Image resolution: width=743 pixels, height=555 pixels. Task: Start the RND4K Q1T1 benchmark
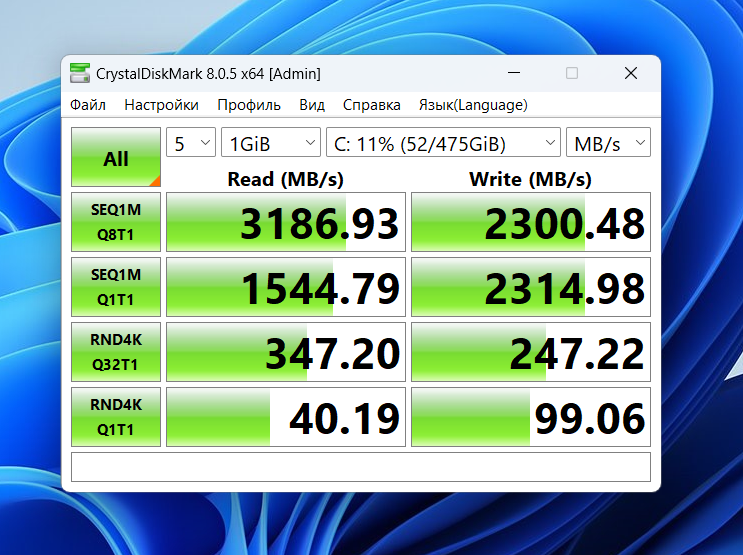(x=116, y=417)
